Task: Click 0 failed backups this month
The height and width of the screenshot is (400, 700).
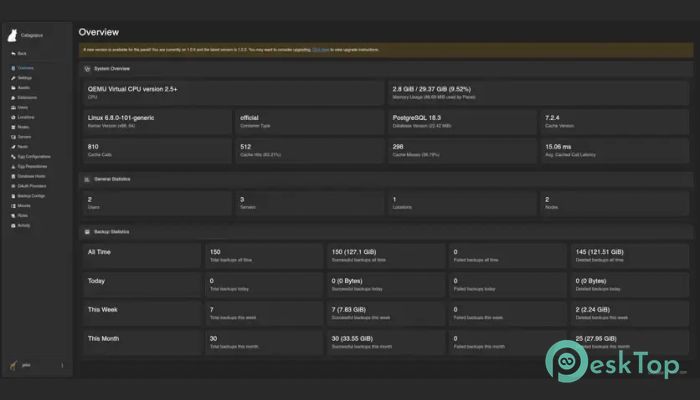Action: coord(508,342)
